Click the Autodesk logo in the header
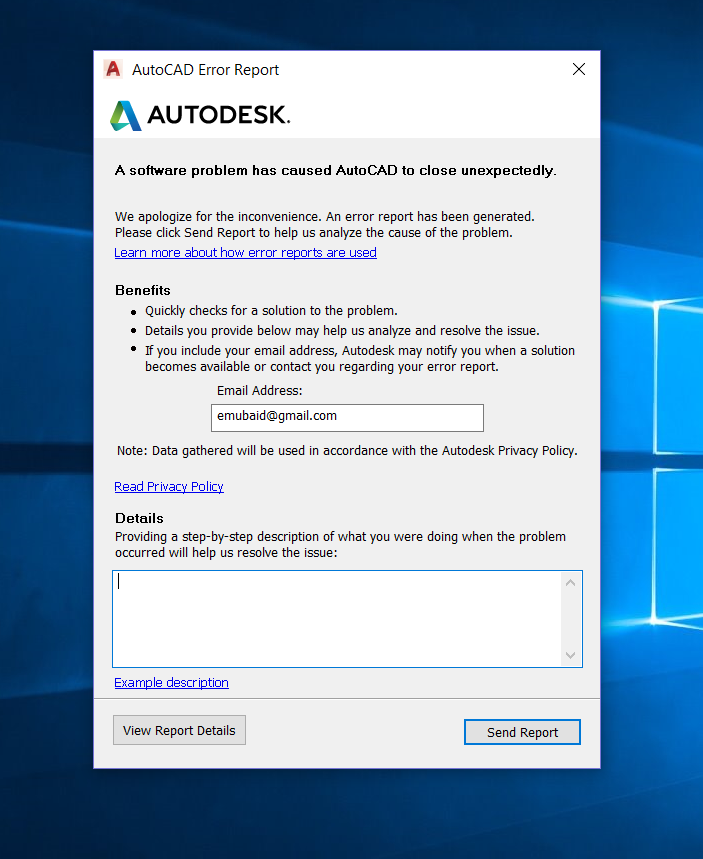 pyautogui.click(x=200, y=115)
